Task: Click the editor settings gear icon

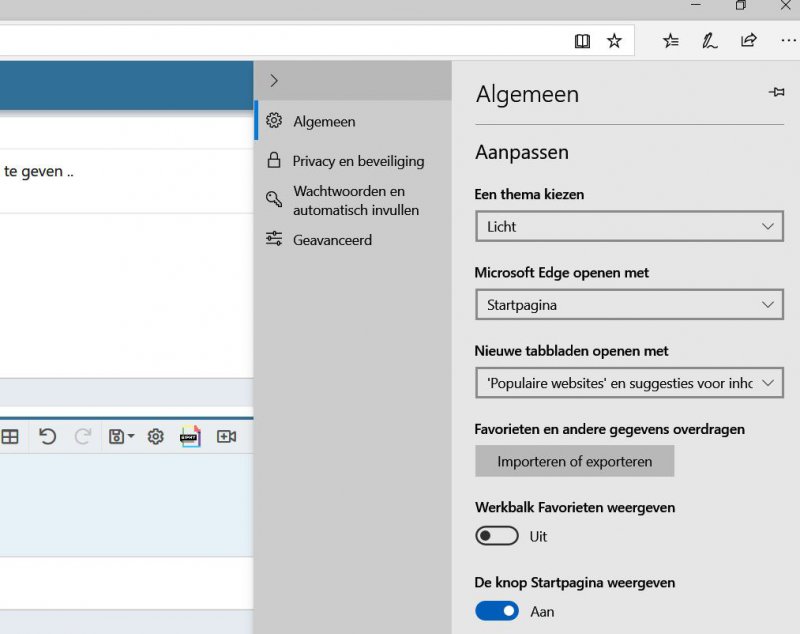Action: tap(156, 437)
